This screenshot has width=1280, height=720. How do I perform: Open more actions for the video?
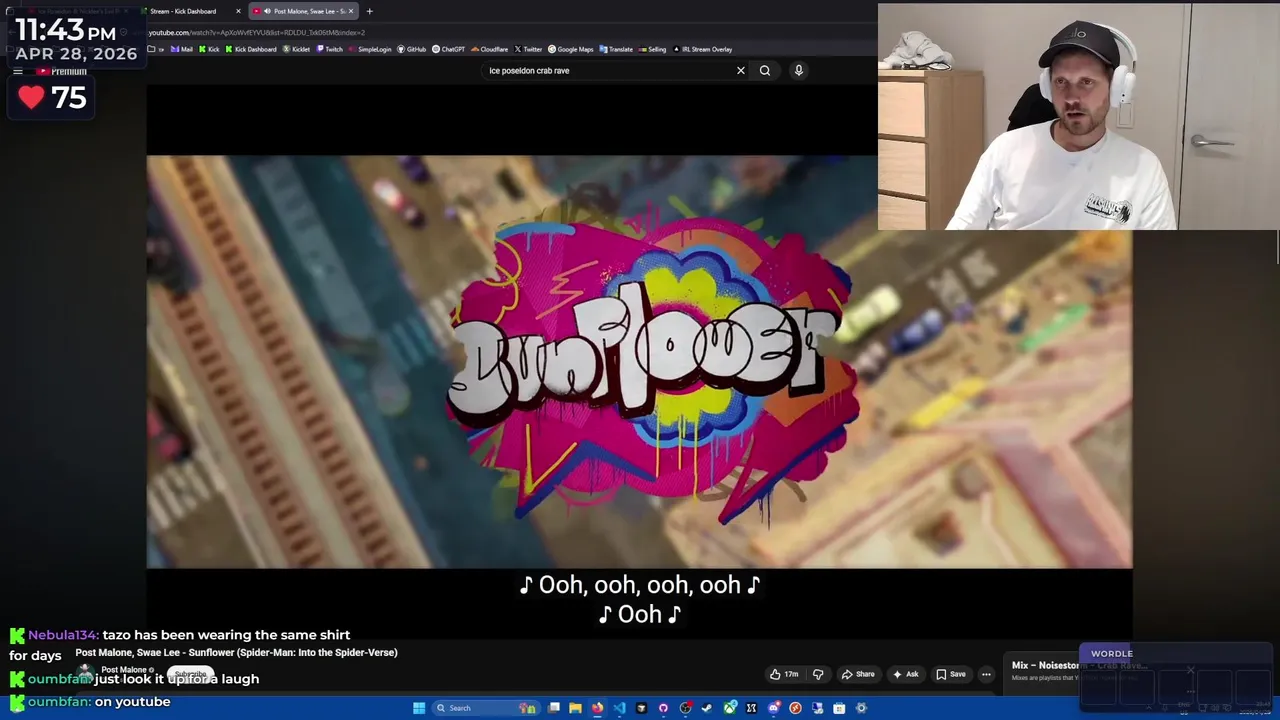point(986,674)
